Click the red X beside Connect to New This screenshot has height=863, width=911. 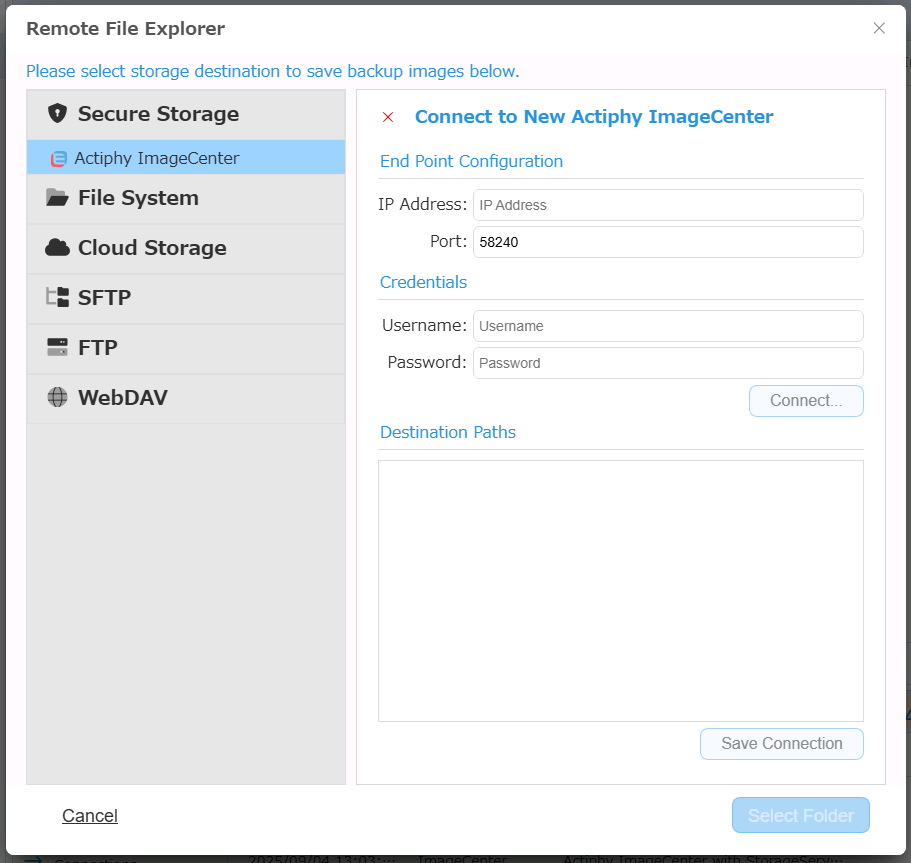pyautogui.click(x=388, y=117)
